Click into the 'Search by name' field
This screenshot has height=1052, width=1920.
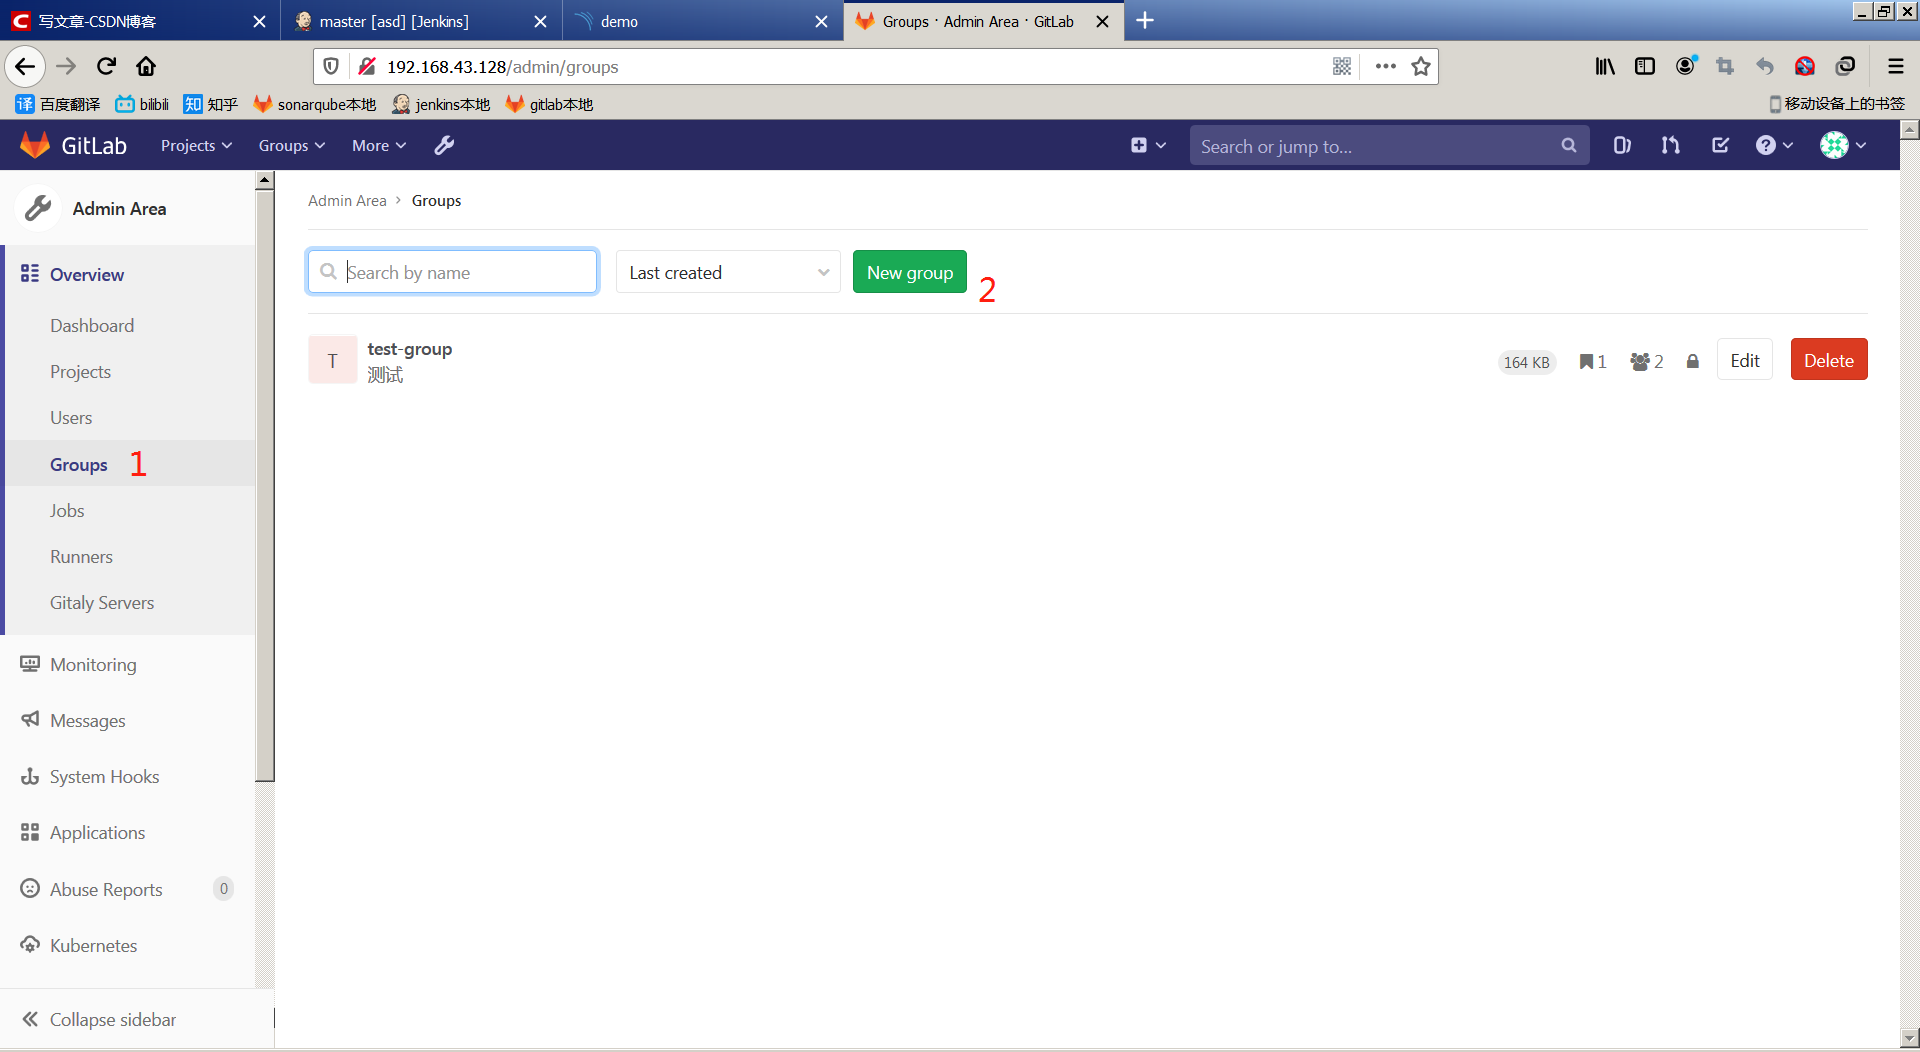(452, 271)
